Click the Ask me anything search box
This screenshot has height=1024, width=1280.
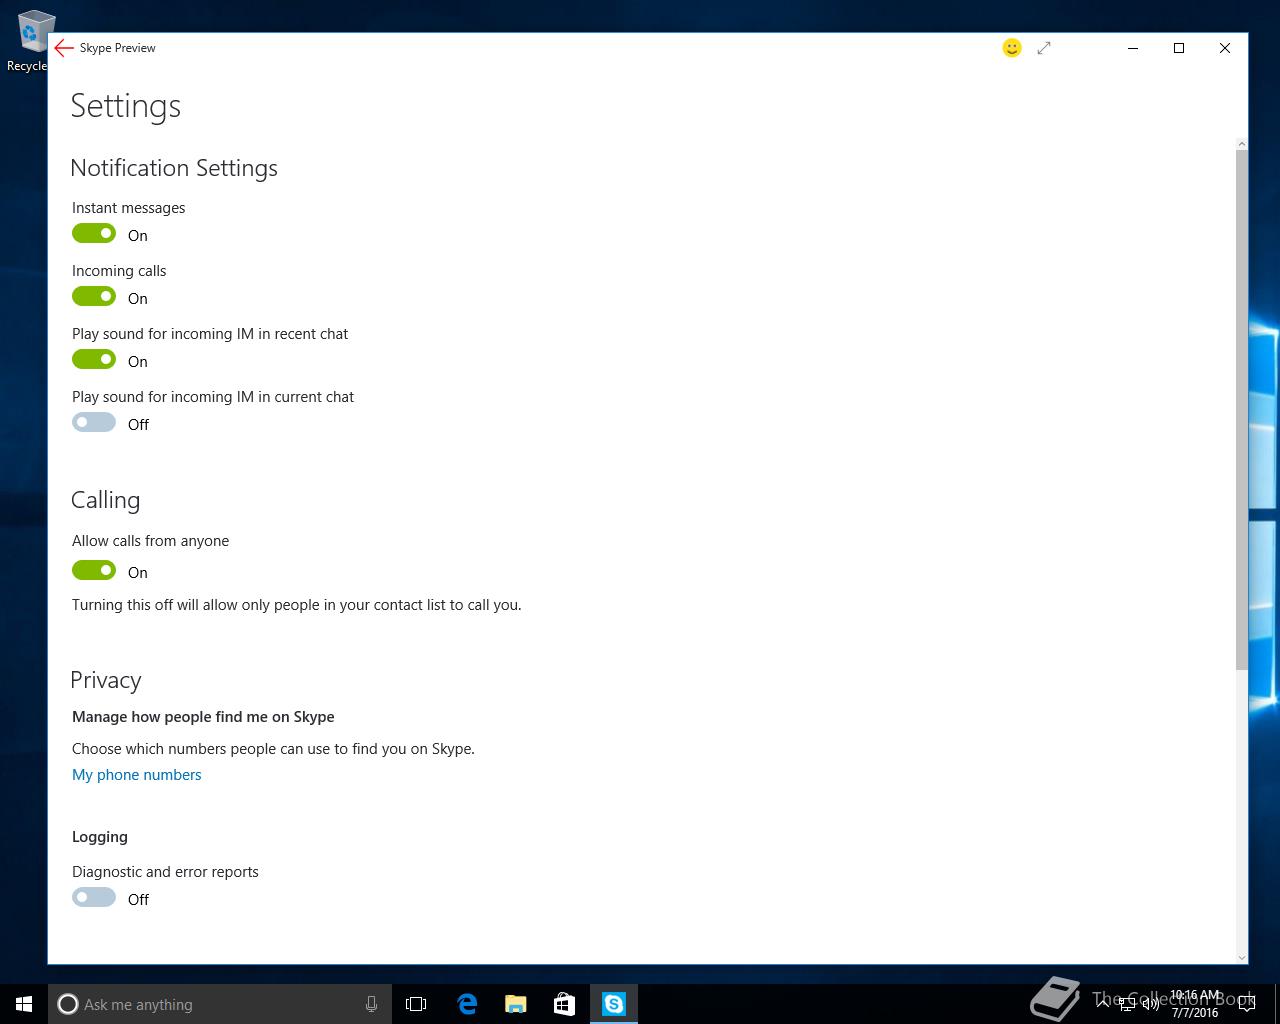[x=218, y=1004]
